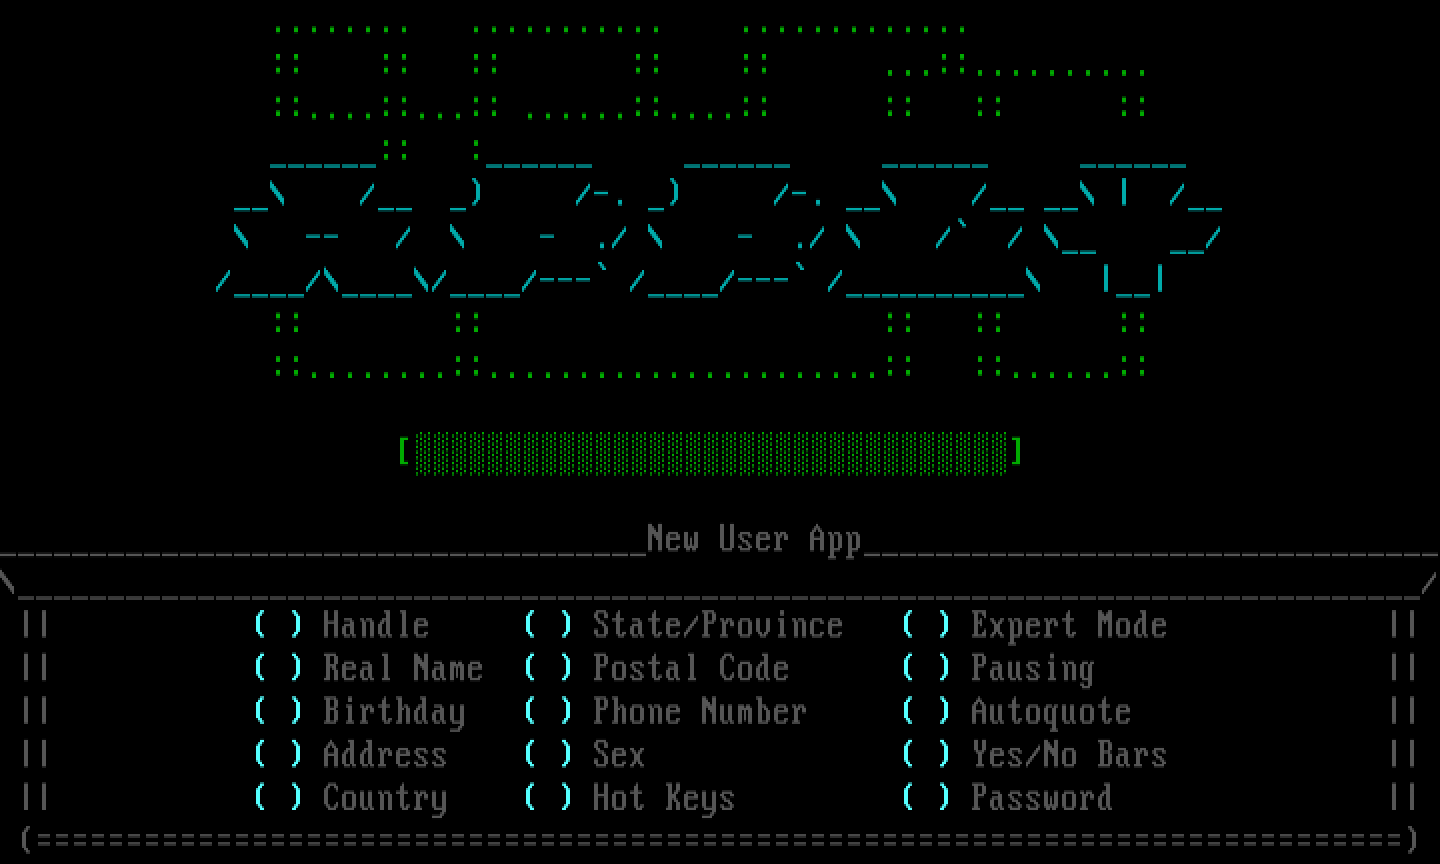1440x864 pixels.
Task: Mark the Phone Number checkbox
Action: pos(548,711)
